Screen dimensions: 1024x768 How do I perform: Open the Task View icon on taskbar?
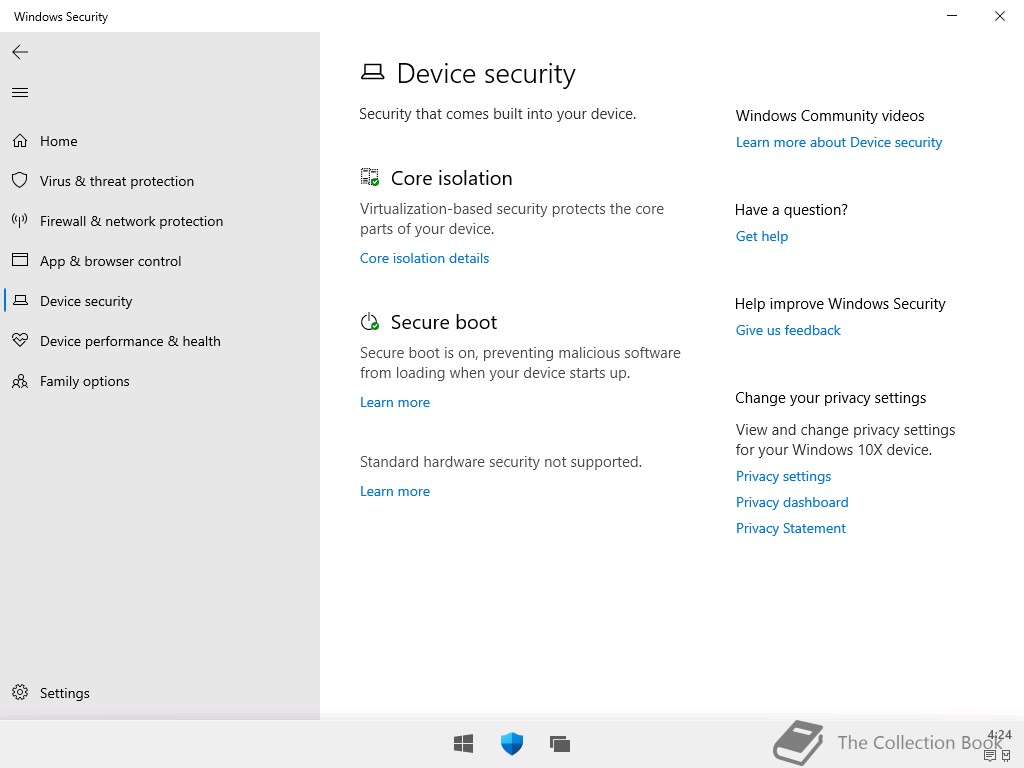point(560,743)
